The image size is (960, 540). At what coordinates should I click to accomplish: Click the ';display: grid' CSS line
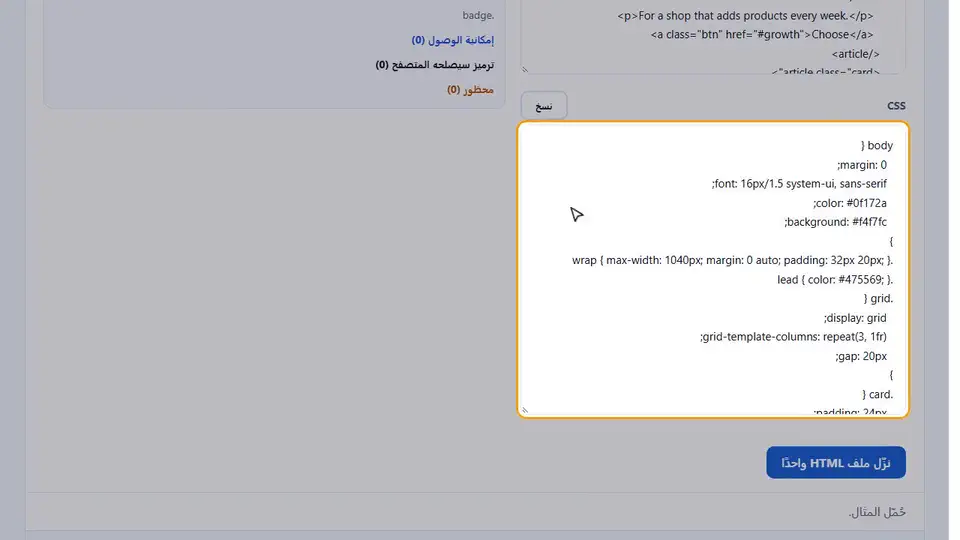point(855,318)
